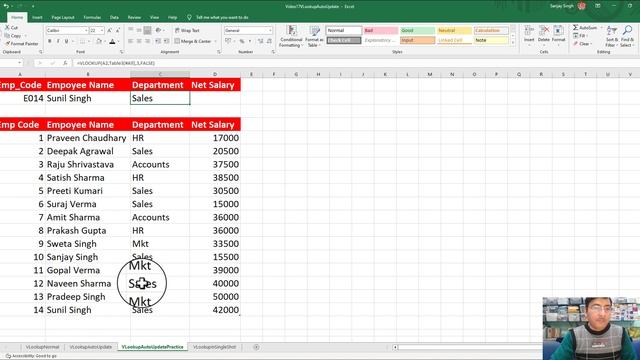
Task: Apply the Font Color A icon
Action: tap(112, 41)
